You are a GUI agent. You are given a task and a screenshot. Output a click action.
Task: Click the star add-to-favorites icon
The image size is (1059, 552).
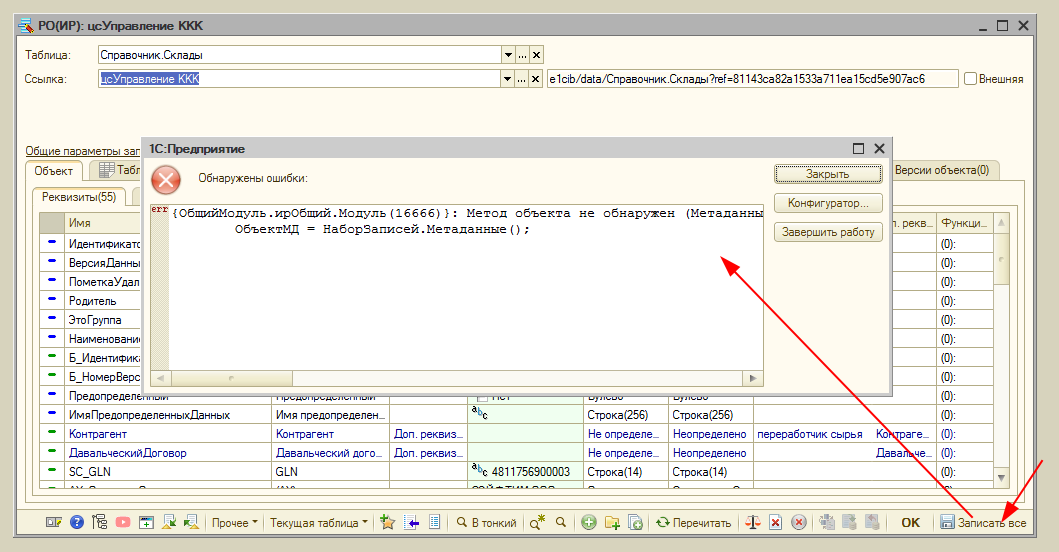point(387,522)
